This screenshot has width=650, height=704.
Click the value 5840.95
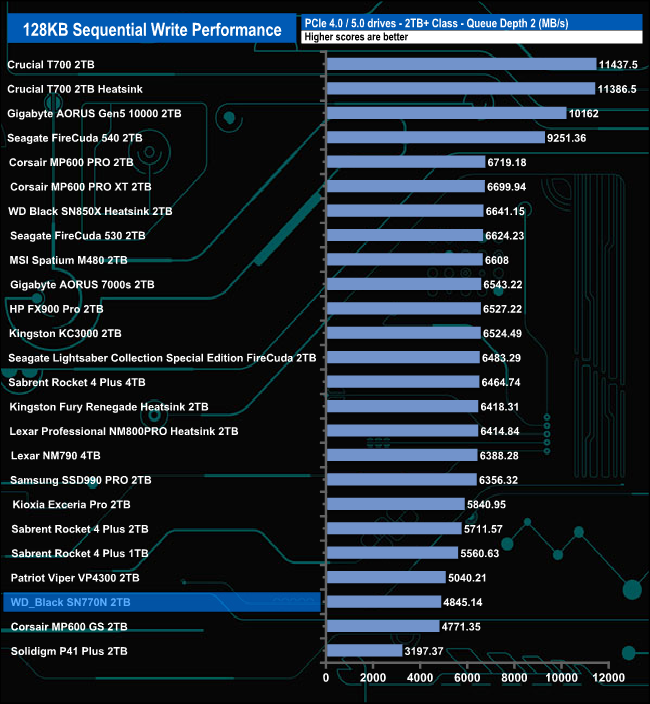pos(486,505)
